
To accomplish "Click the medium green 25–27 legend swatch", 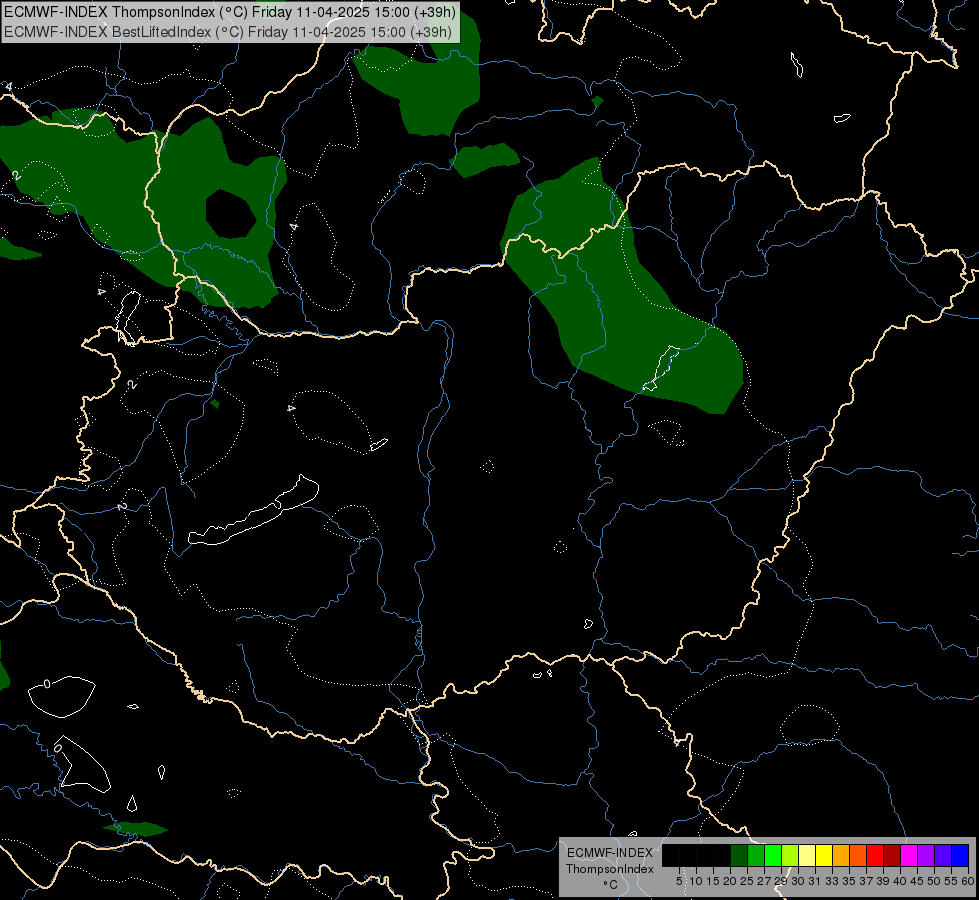I will click(756, 855).
